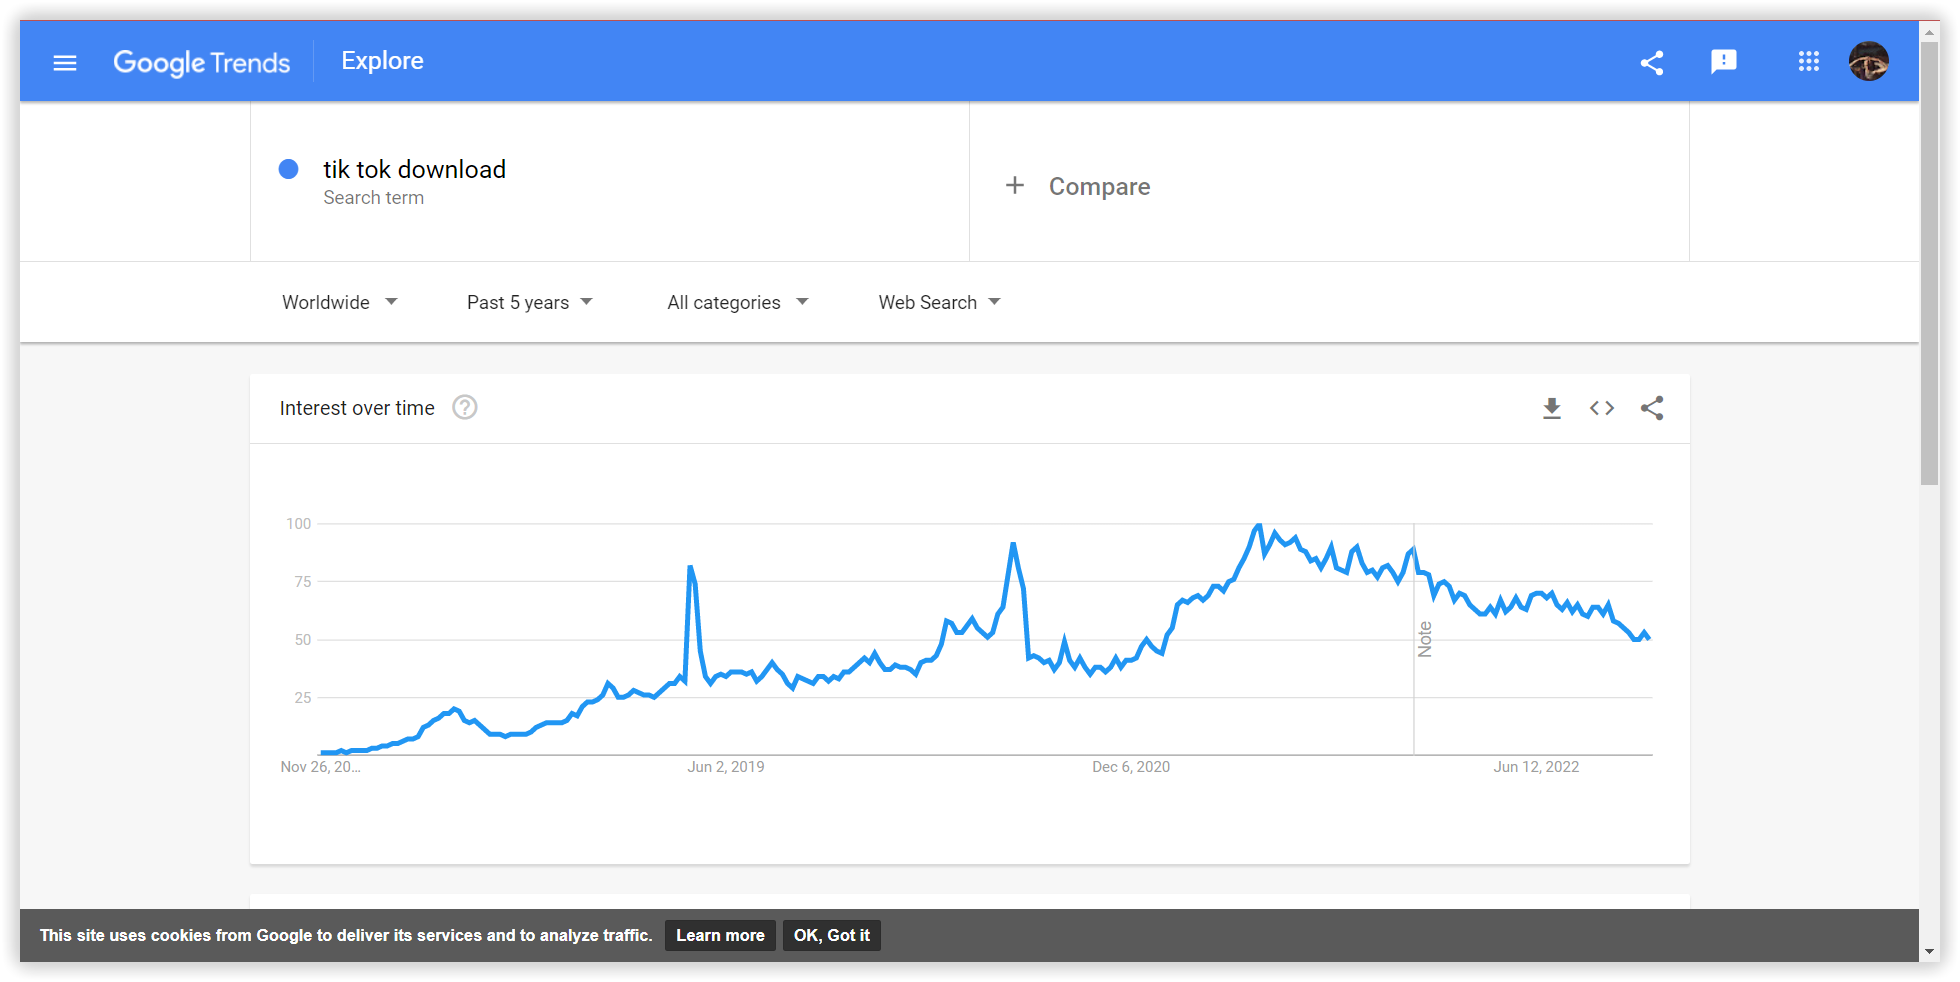Screen dimensions: 1960x982
Task: Get the embed code for the chart
Action: tap(1602, 408)
